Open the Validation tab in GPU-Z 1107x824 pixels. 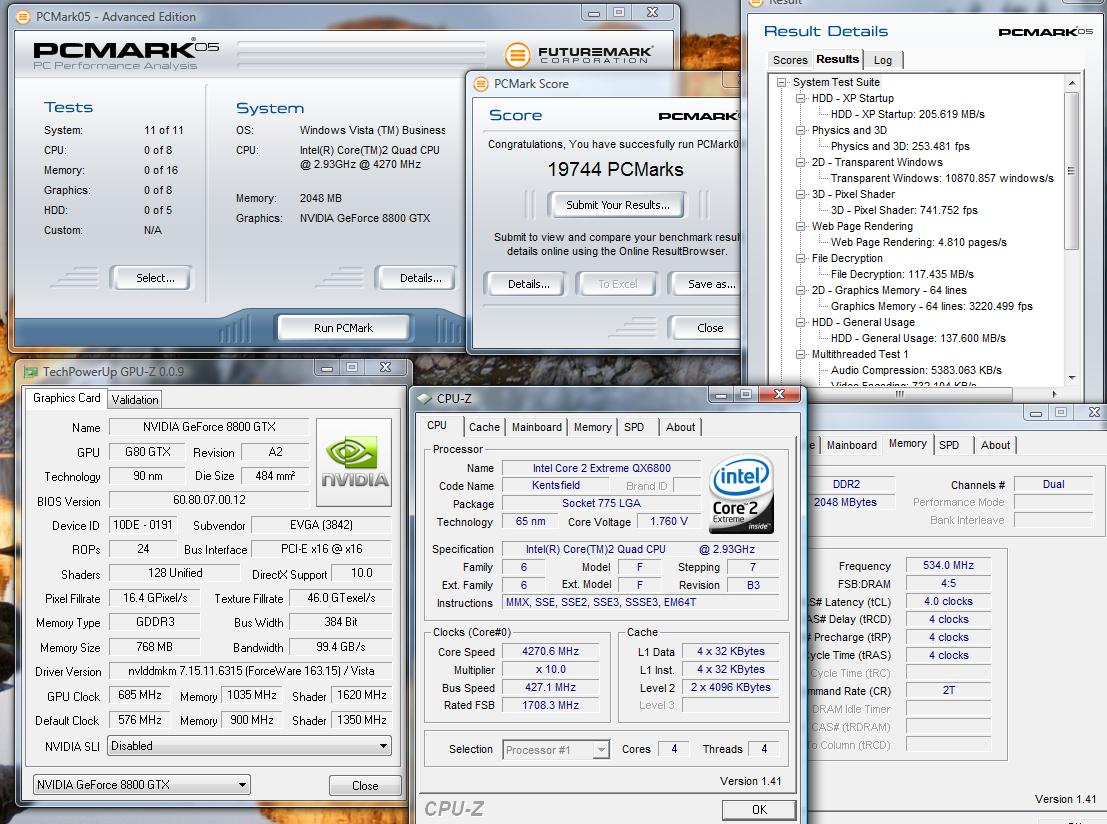click(x=135, y=400)
